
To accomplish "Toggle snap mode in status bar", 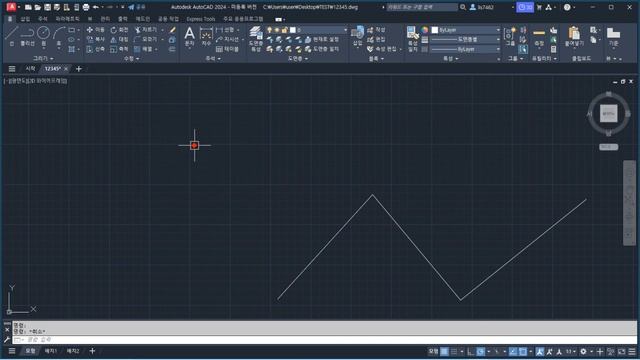I will (453, 351).
